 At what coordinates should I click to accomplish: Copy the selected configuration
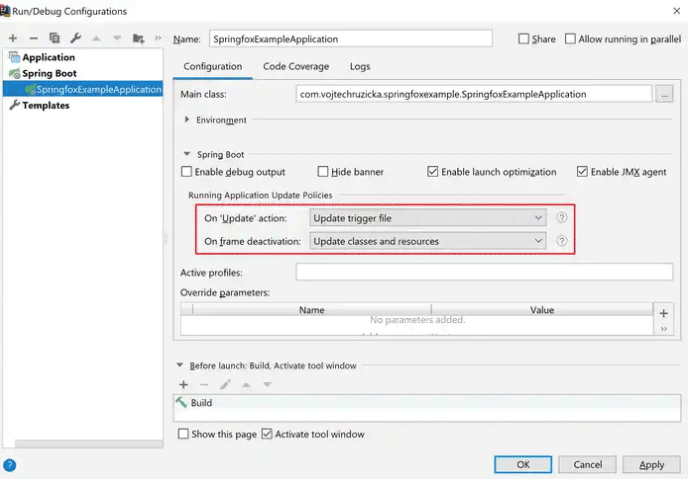(x=54, y=38)
